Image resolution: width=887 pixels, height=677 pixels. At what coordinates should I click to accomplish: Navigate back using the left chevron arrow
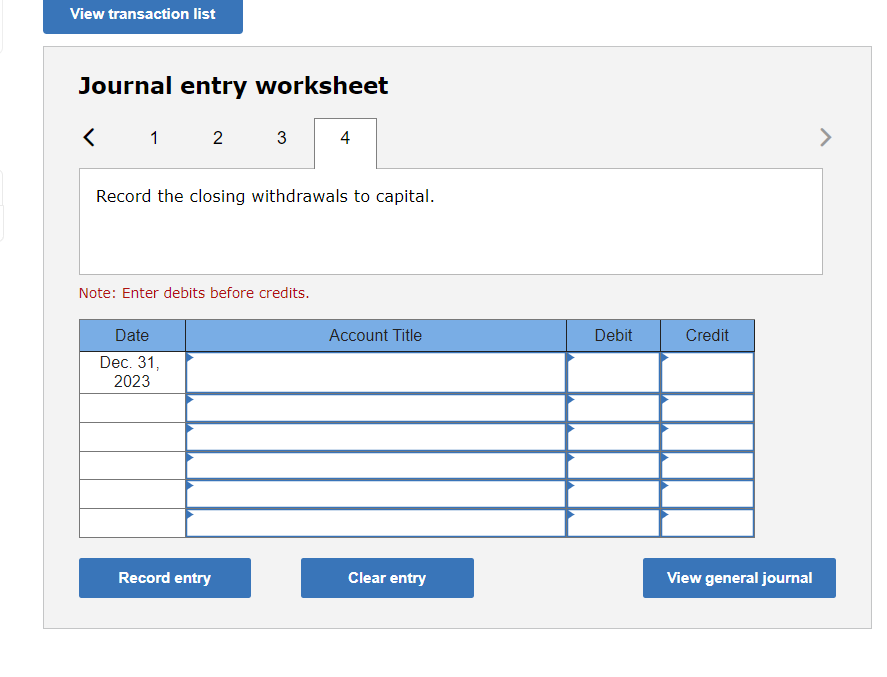[x=88, y=137]
